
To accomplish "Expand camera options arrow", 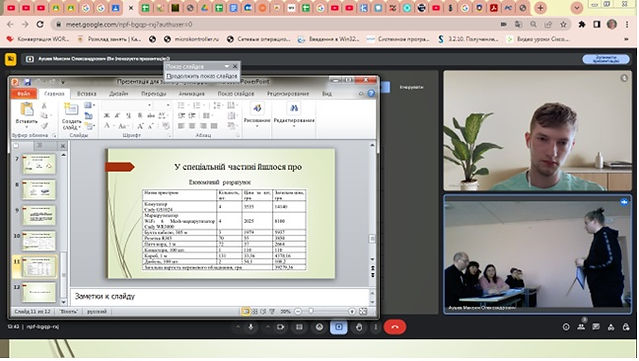I will 267,327.
